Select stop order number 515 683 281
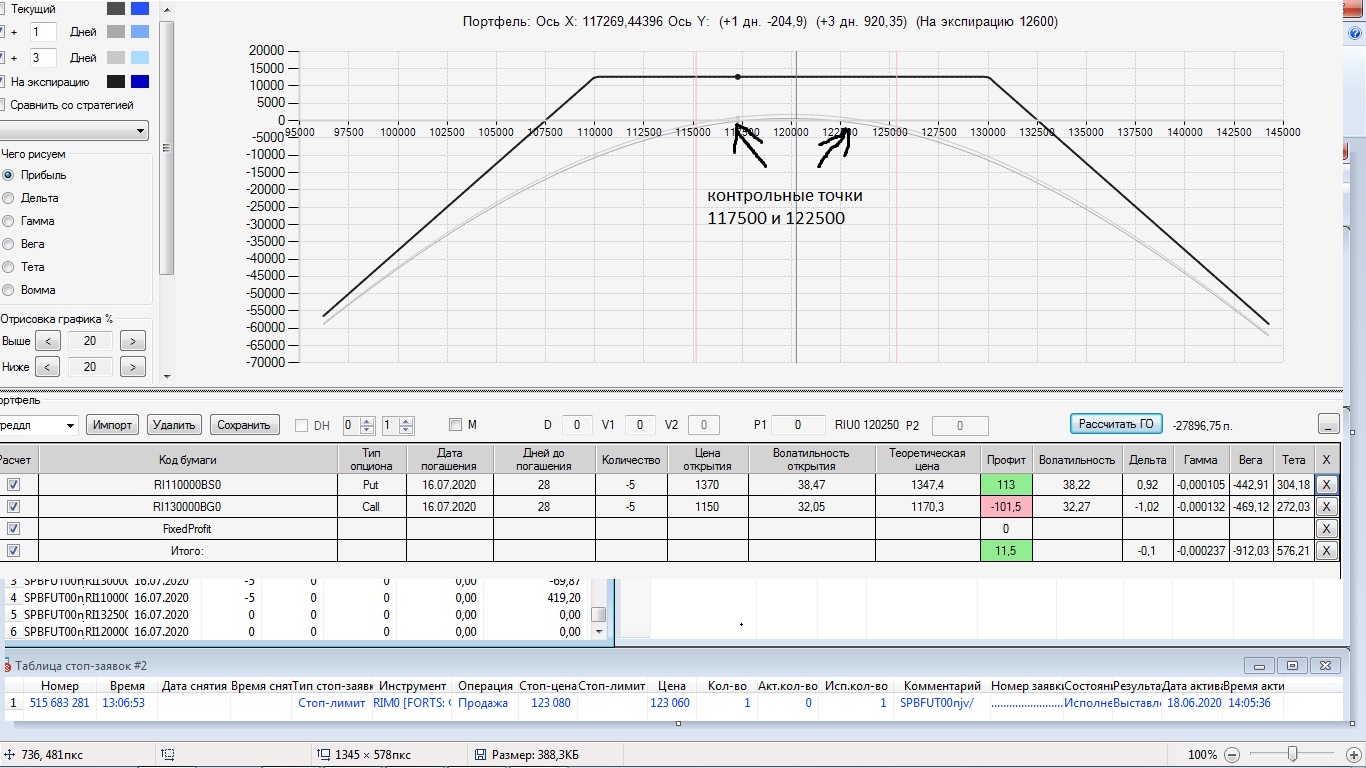1366x768 pixels. [x=58, y=703]
